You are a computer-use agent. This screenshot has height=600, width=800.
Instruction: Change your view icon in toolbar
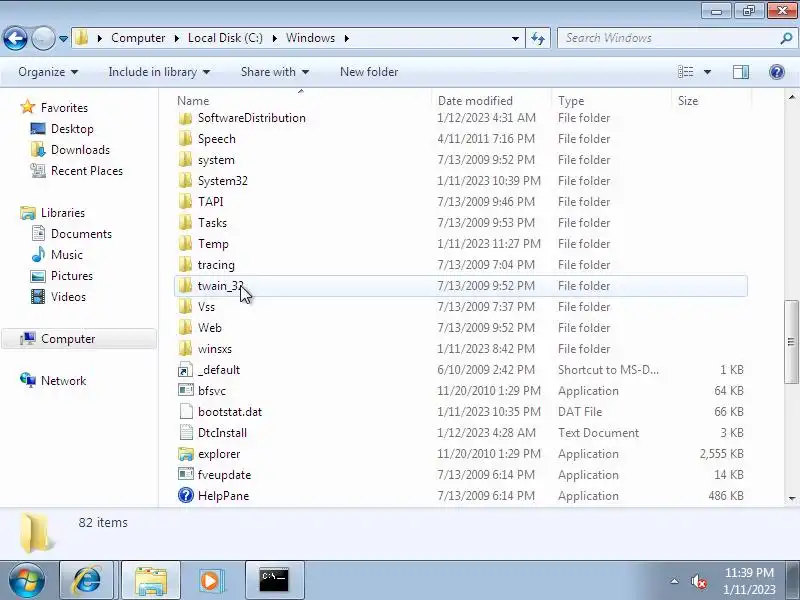685,72
